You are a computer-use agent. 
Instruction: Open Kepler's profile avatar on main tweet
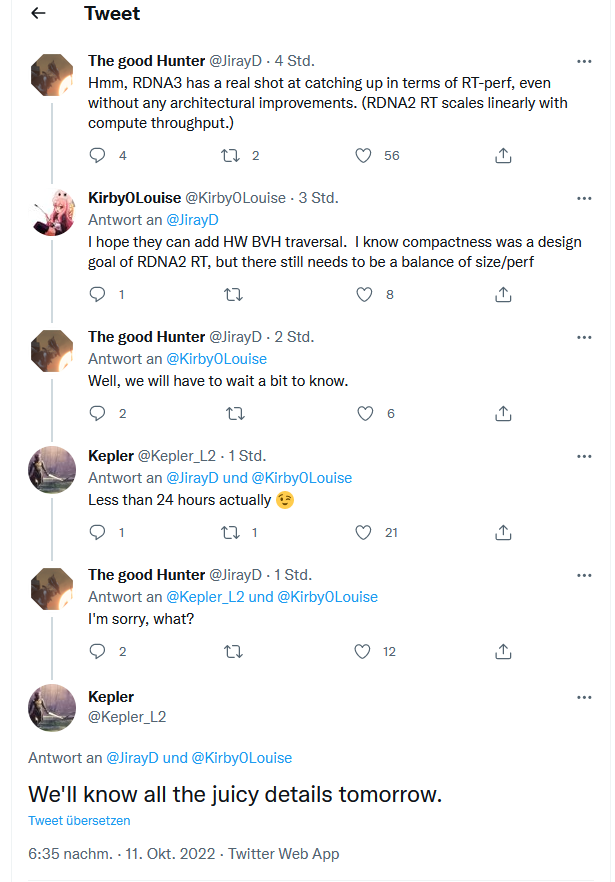pyautogui.click(x=52, y=708)
